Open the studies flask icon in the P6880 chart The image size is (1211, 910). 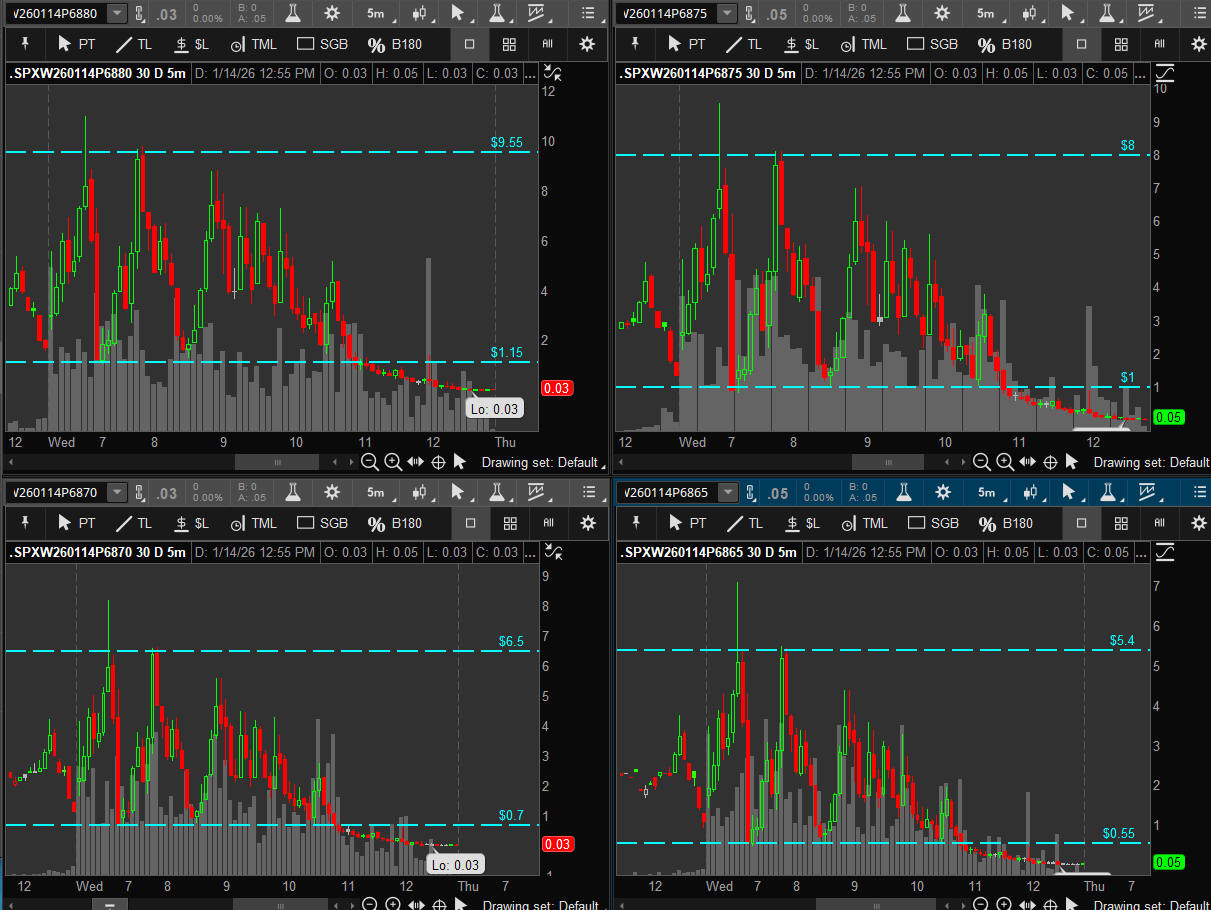click(x=292, y=14)
